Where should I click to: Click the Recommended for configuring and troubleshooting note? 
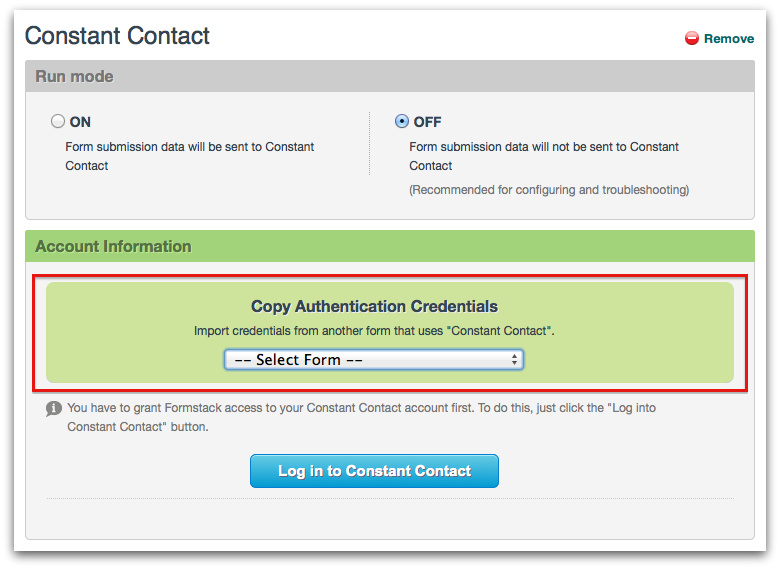pos(549,190)
